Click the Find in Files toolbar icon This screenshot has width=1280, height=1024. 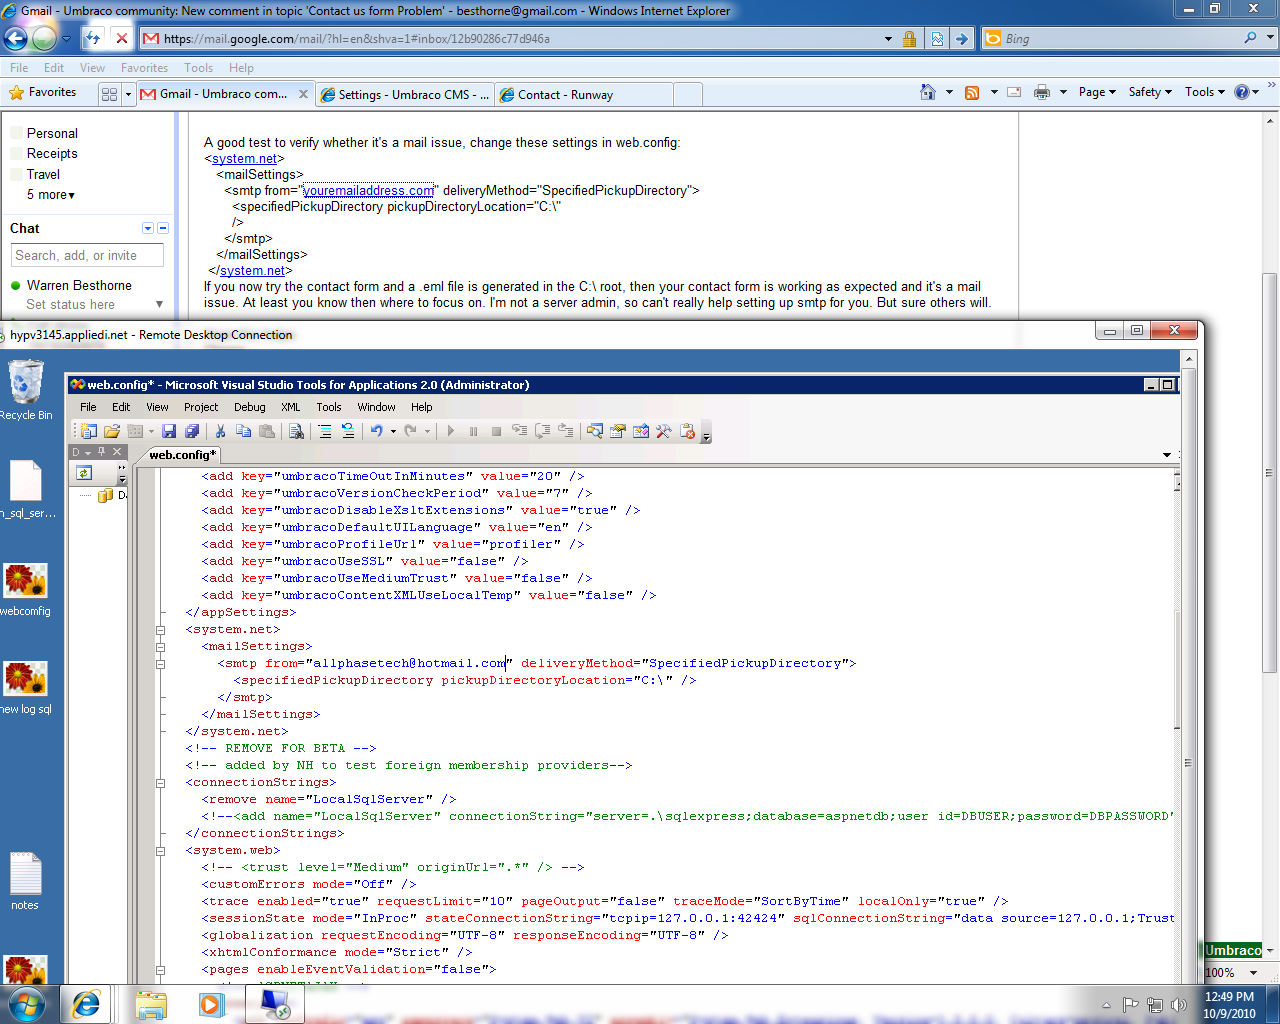(296, 431)
